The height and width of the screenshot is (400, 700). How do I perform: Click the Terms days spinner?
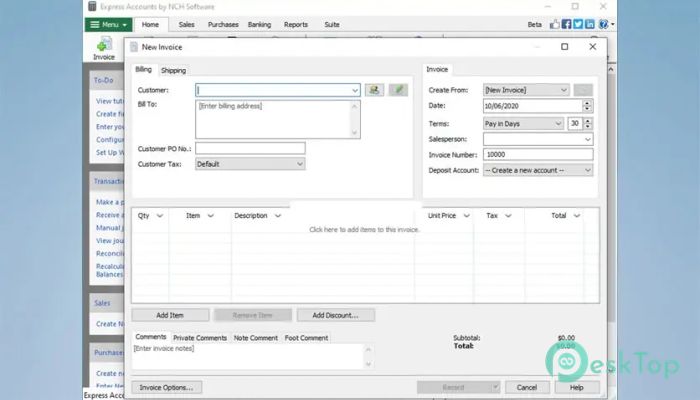tap(588, 124)
